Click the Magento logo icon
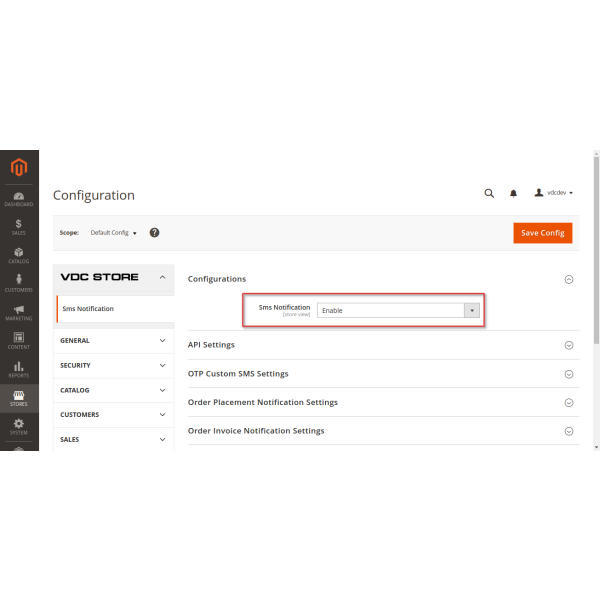Screen dimensions: 600x600 click(19, 167)
